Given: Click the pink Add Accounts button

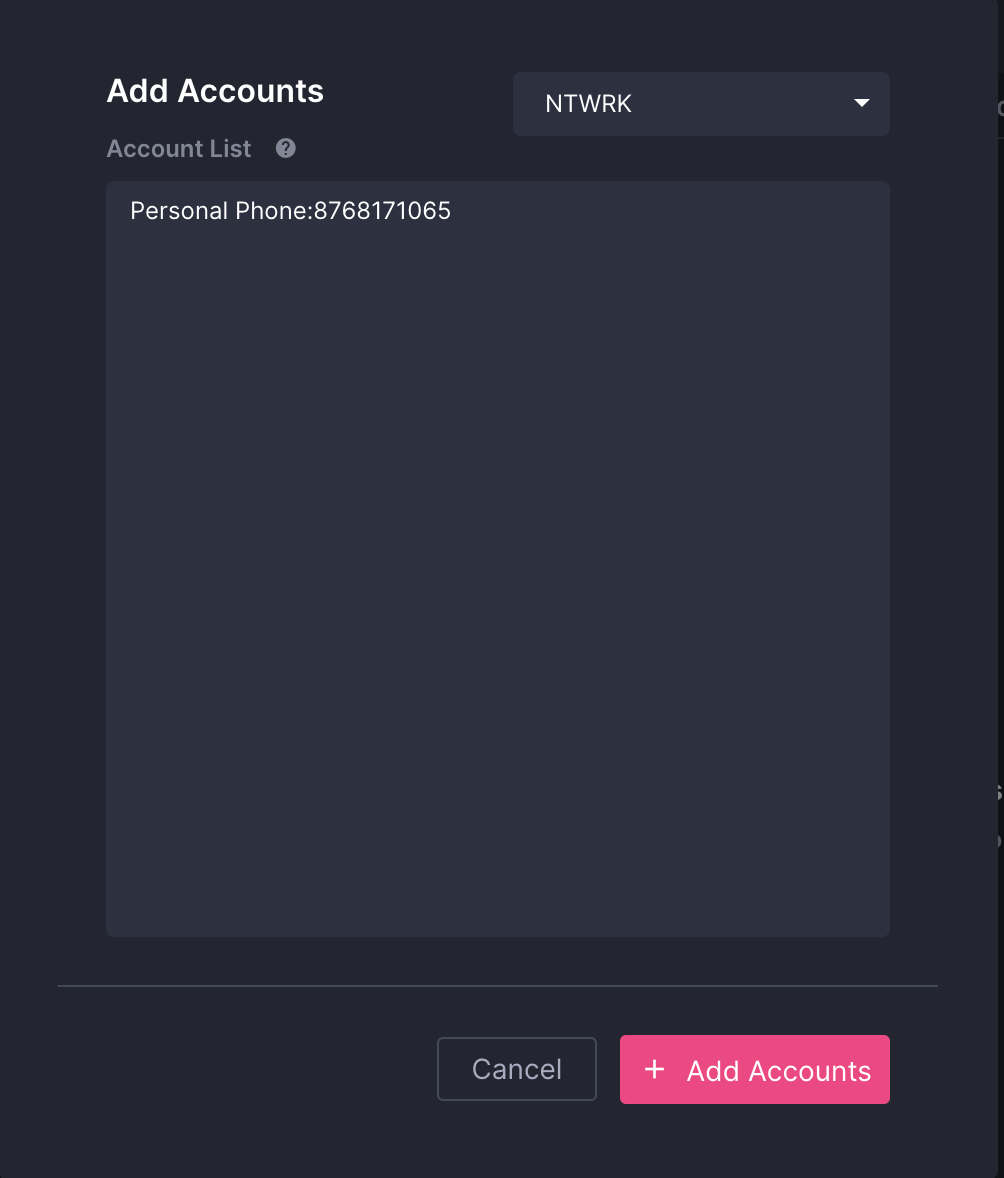Looking at the screenshot, I should [x=754, y=1070].
